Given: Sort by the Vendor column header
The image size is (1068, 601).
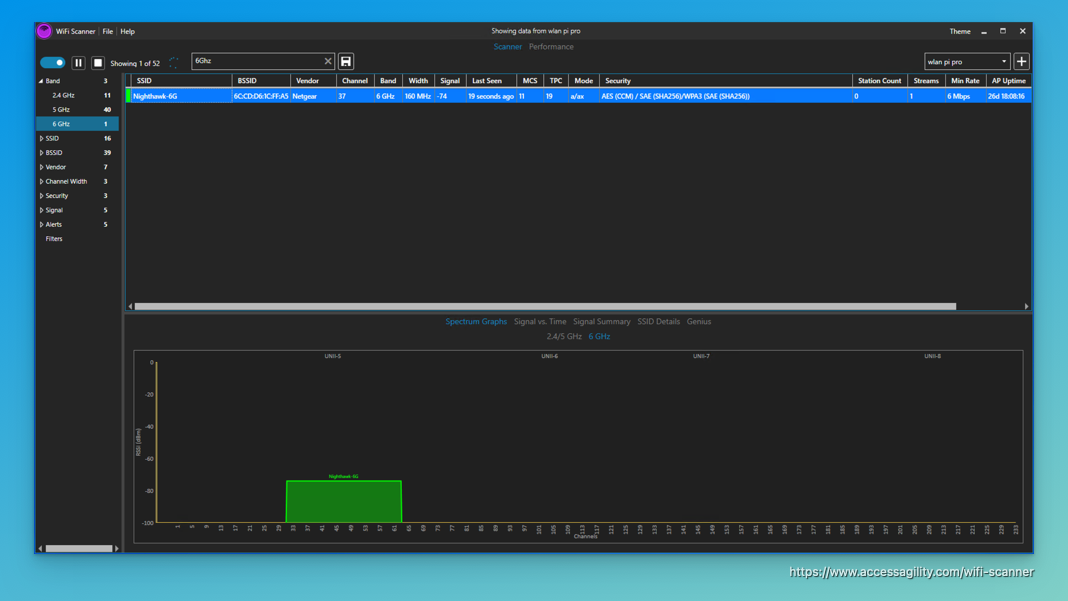Looking at the screenshot, I should pos(313,81).
